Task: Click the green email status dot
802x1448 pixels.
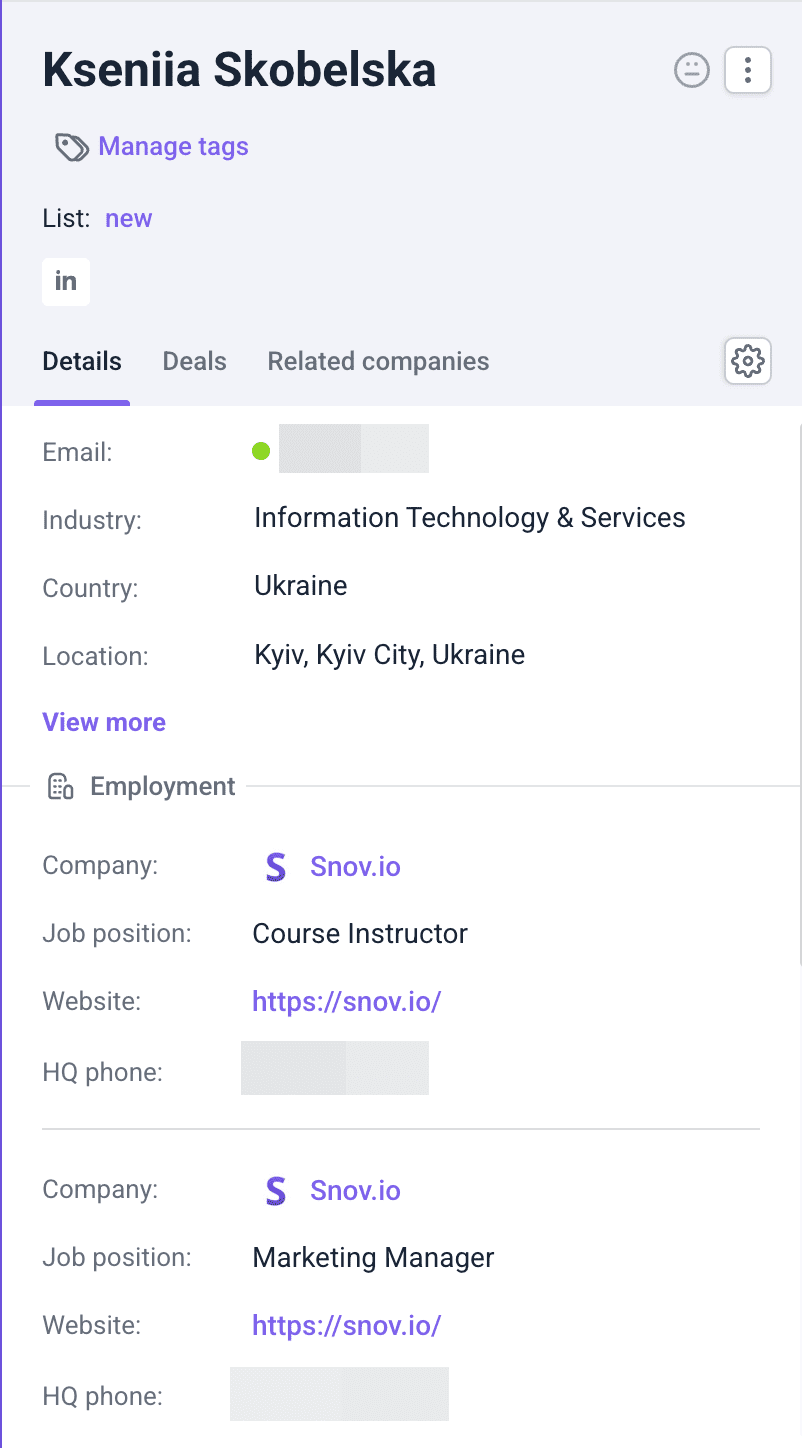Action: point(261,451)
